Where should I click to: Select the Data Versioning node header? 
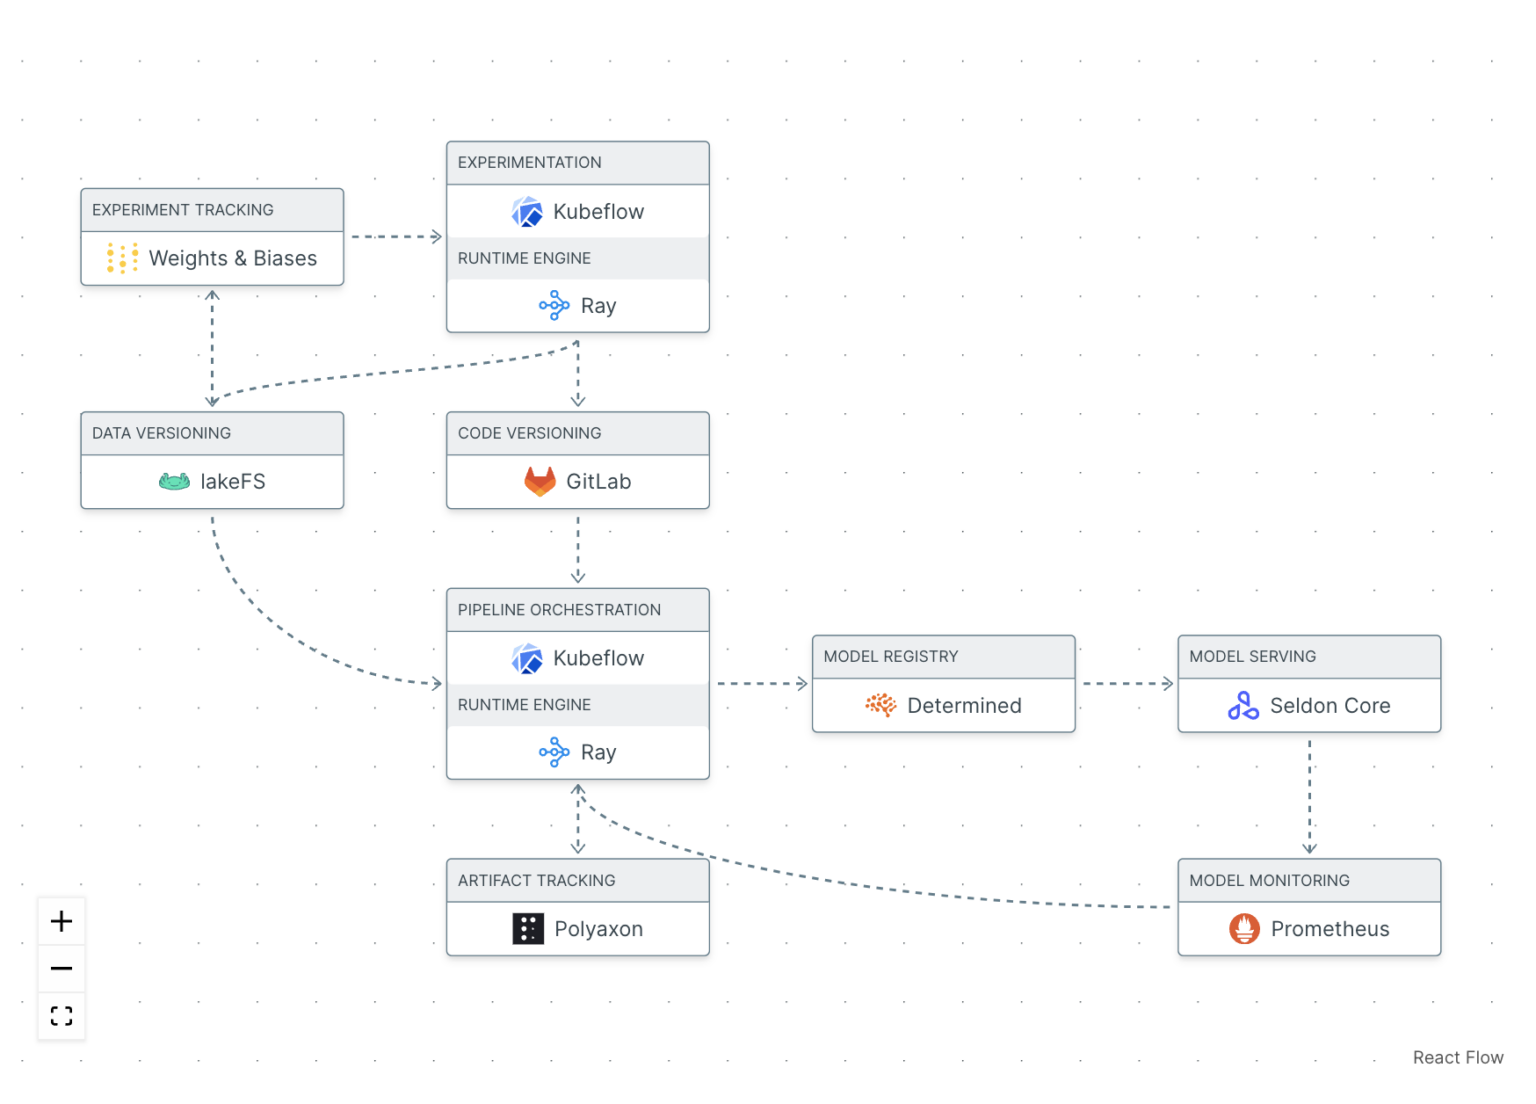pos(212,433)
